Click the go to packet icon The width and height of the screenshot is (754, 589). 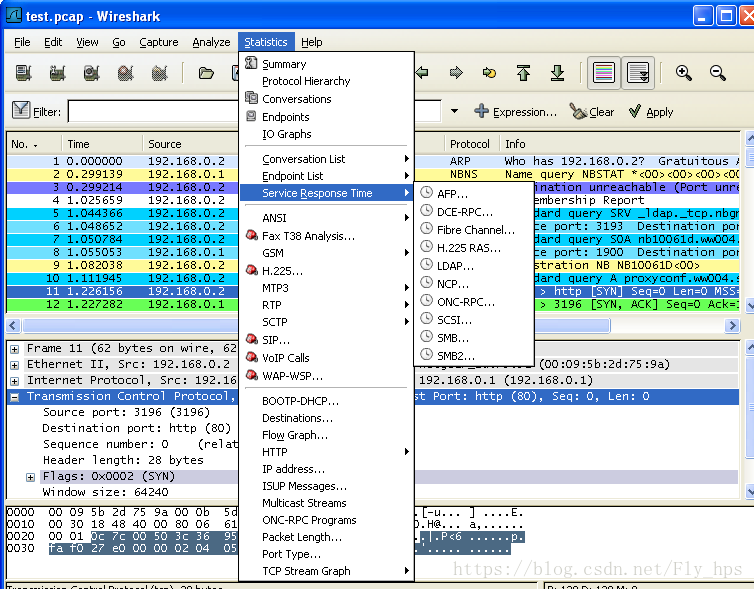point(490,73)
